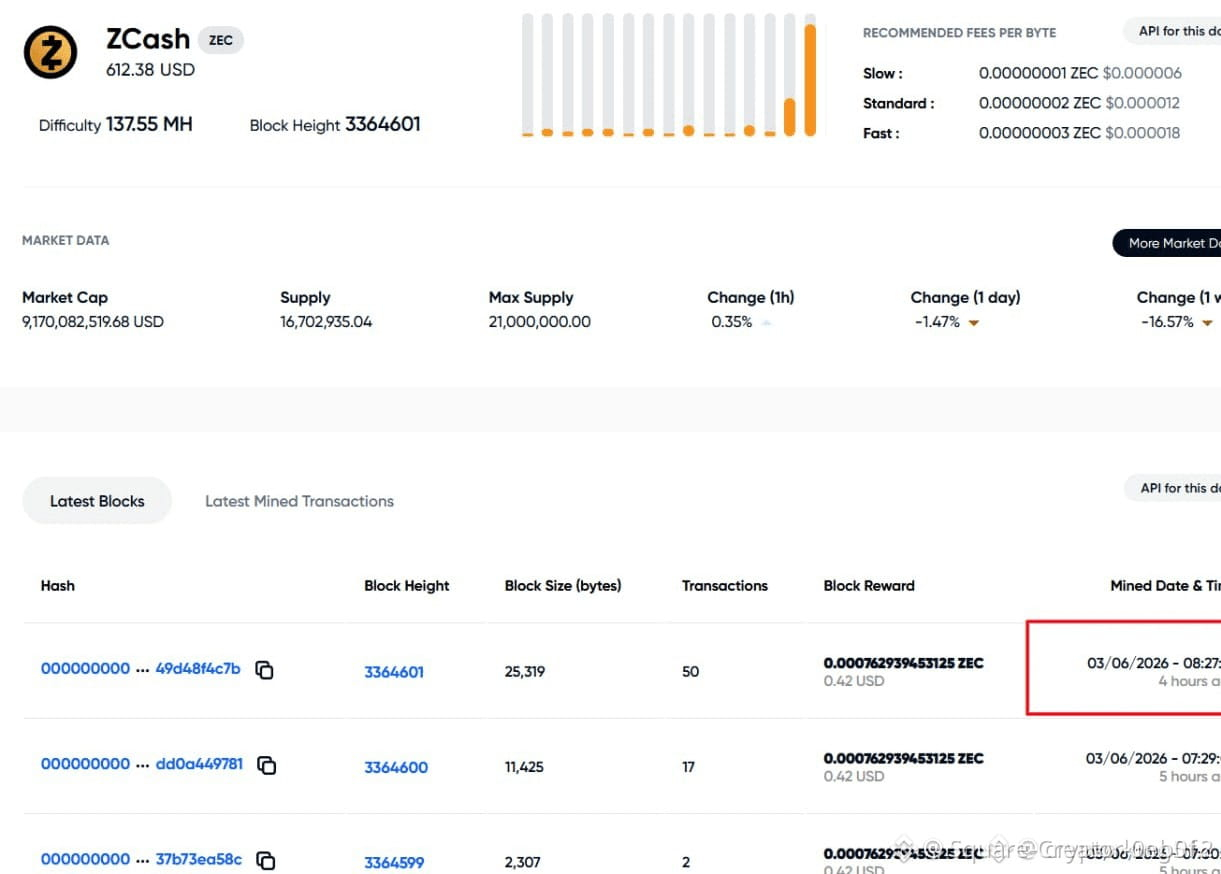Click the Block Reward column header
1221x874 pixels.
point(869,586)
